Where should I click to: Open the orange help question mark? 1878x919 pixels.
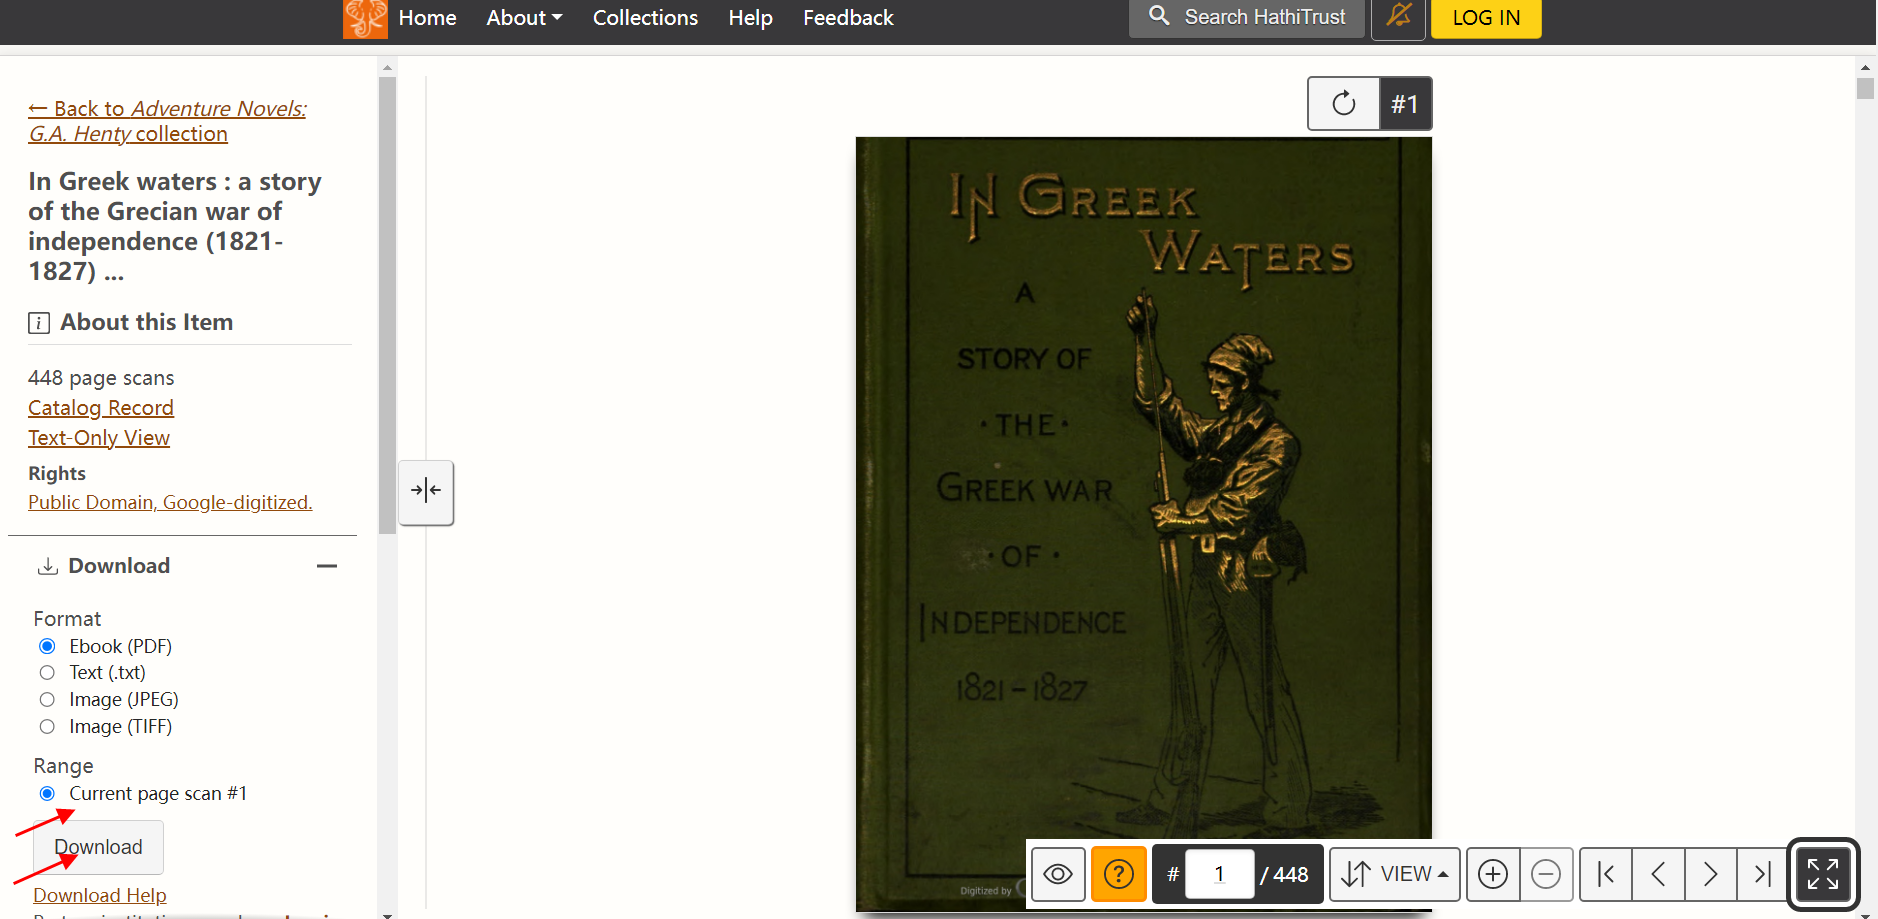1118,874
